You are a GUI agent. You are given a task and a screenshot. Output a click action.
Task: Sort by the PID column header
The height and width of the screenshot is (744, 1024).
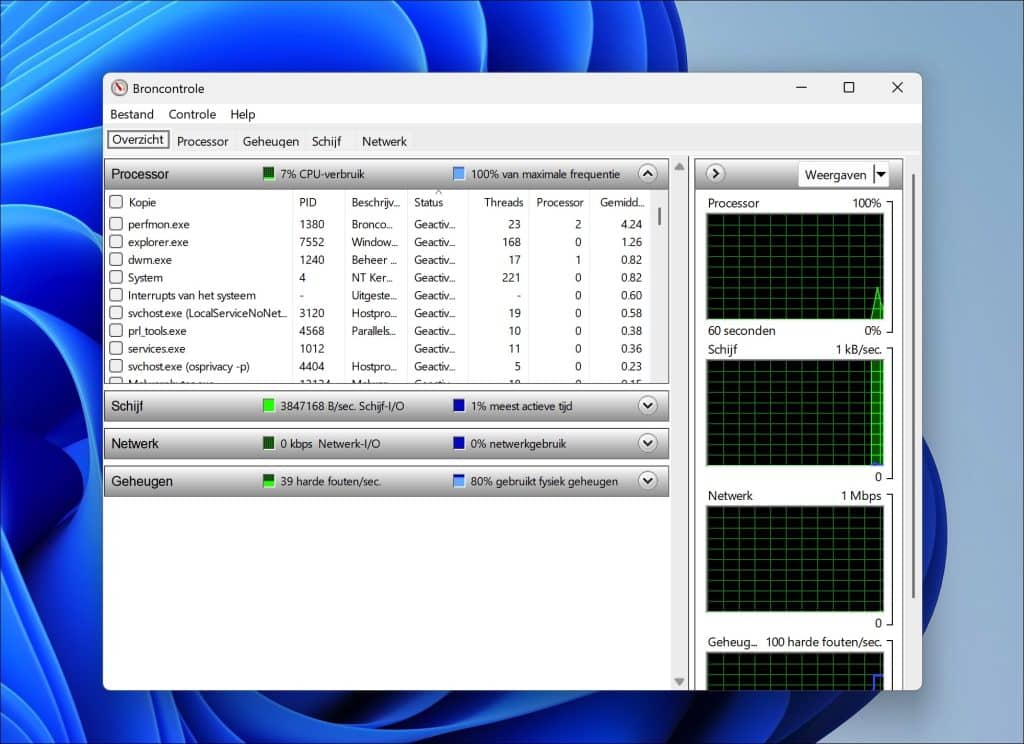click(308, 202)
